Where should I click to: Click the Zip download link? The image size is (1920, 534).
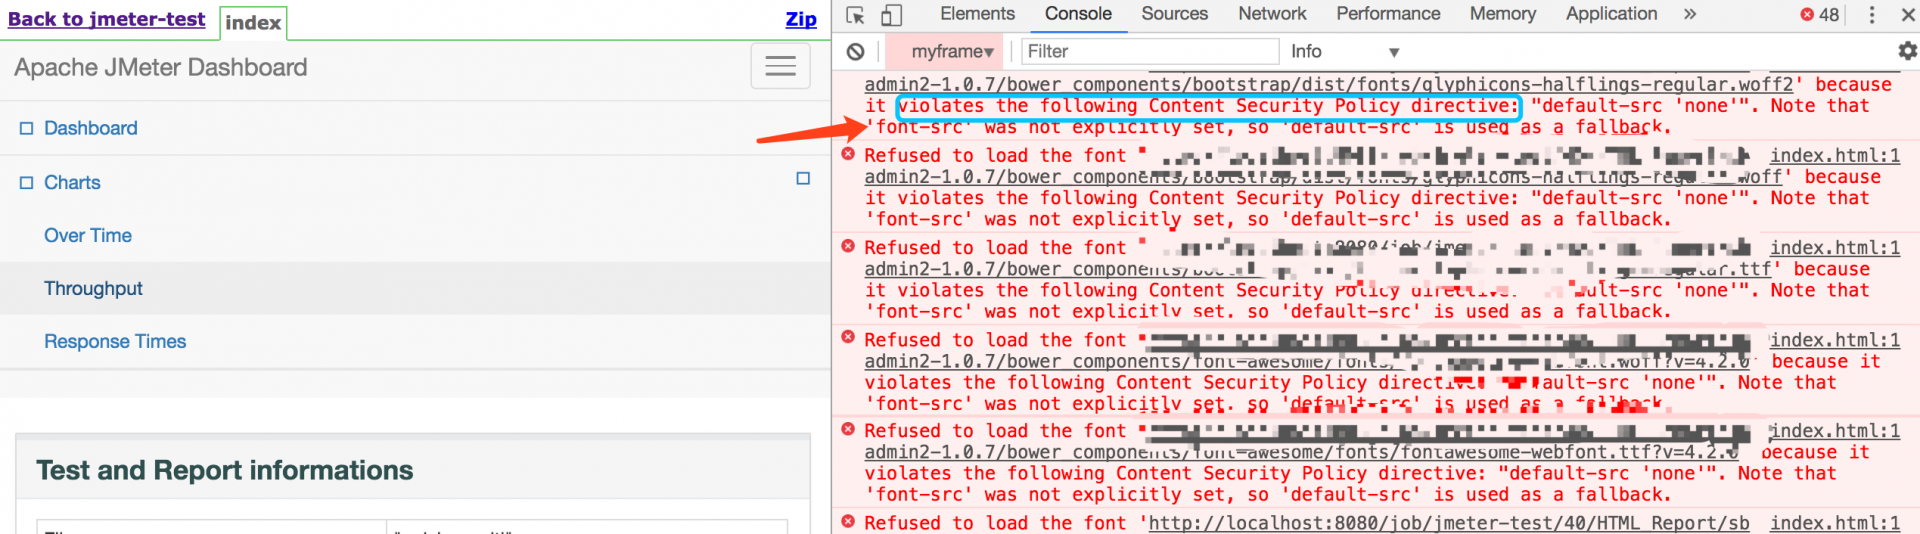tap(801, 19)
